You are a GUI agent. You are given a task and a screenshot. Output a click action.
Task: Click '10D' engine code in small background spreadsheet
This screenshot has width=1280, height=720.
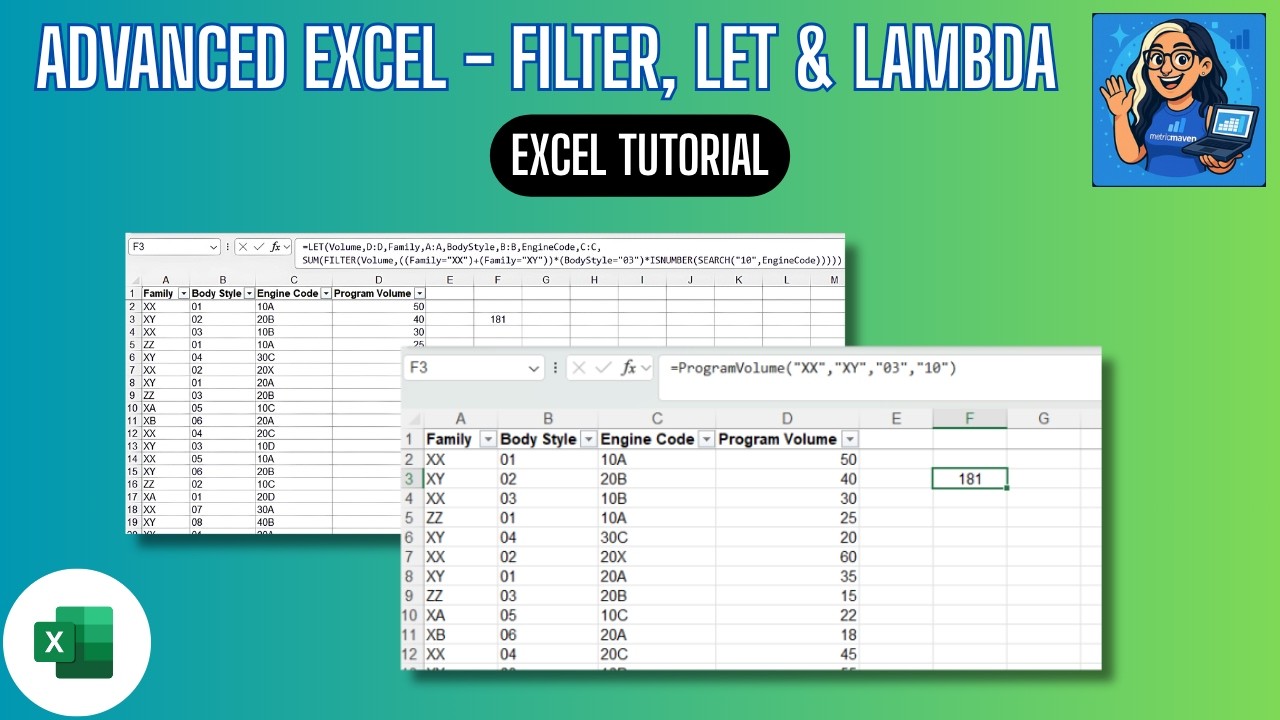[266, 446]
